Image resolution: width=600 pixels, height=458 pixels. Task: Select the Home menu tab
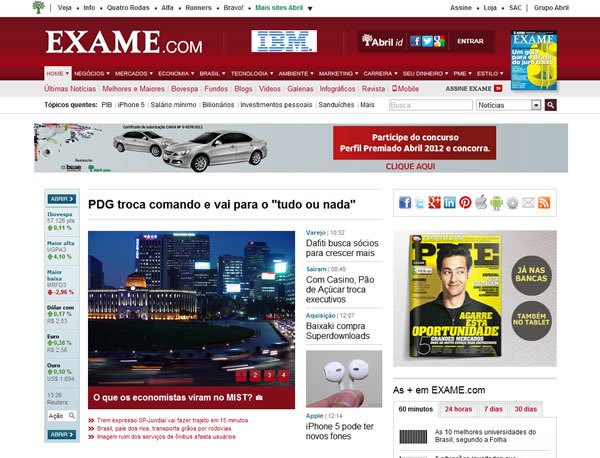[x=58, y=73]
